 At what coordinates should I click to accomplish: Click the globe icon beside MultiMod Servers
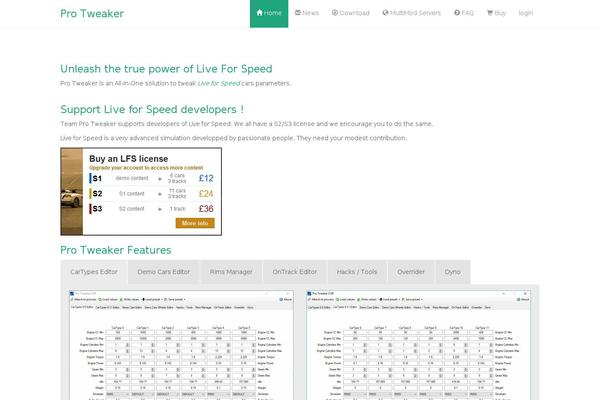click(x=385, y=13)
